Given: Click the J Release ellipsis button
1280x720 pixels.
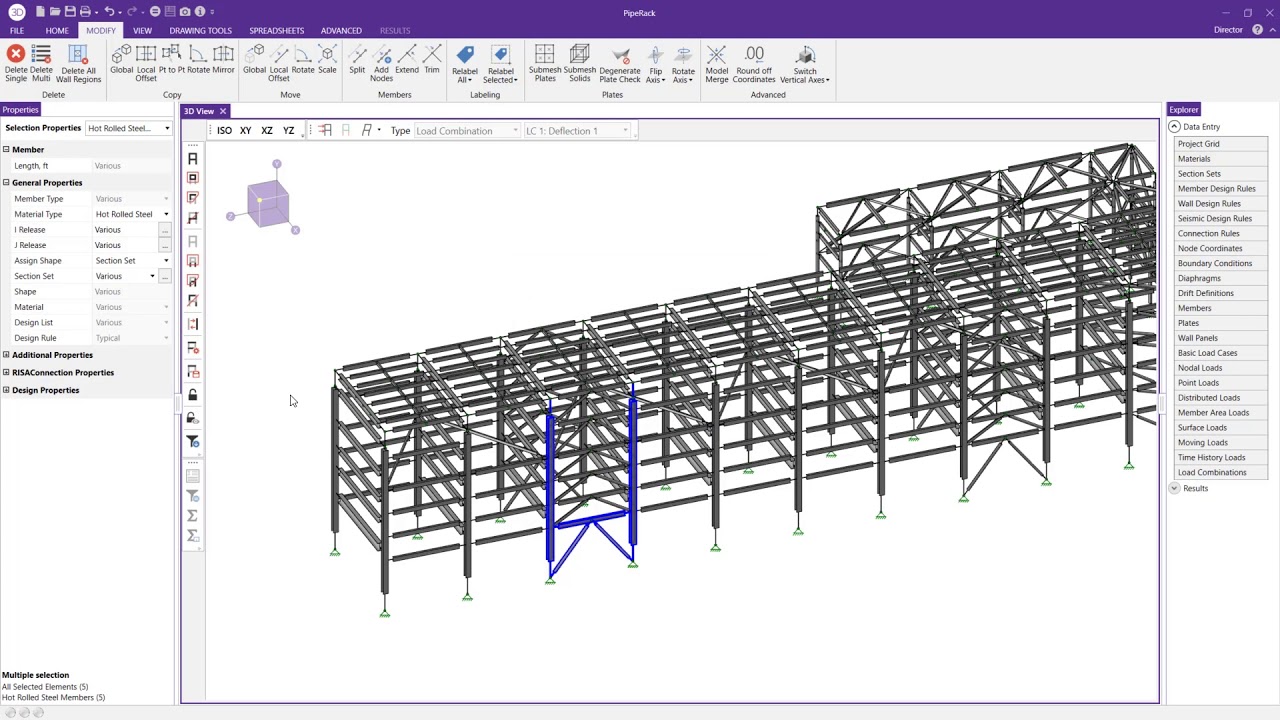Looking at the screenshot, I should coord(165,245).
